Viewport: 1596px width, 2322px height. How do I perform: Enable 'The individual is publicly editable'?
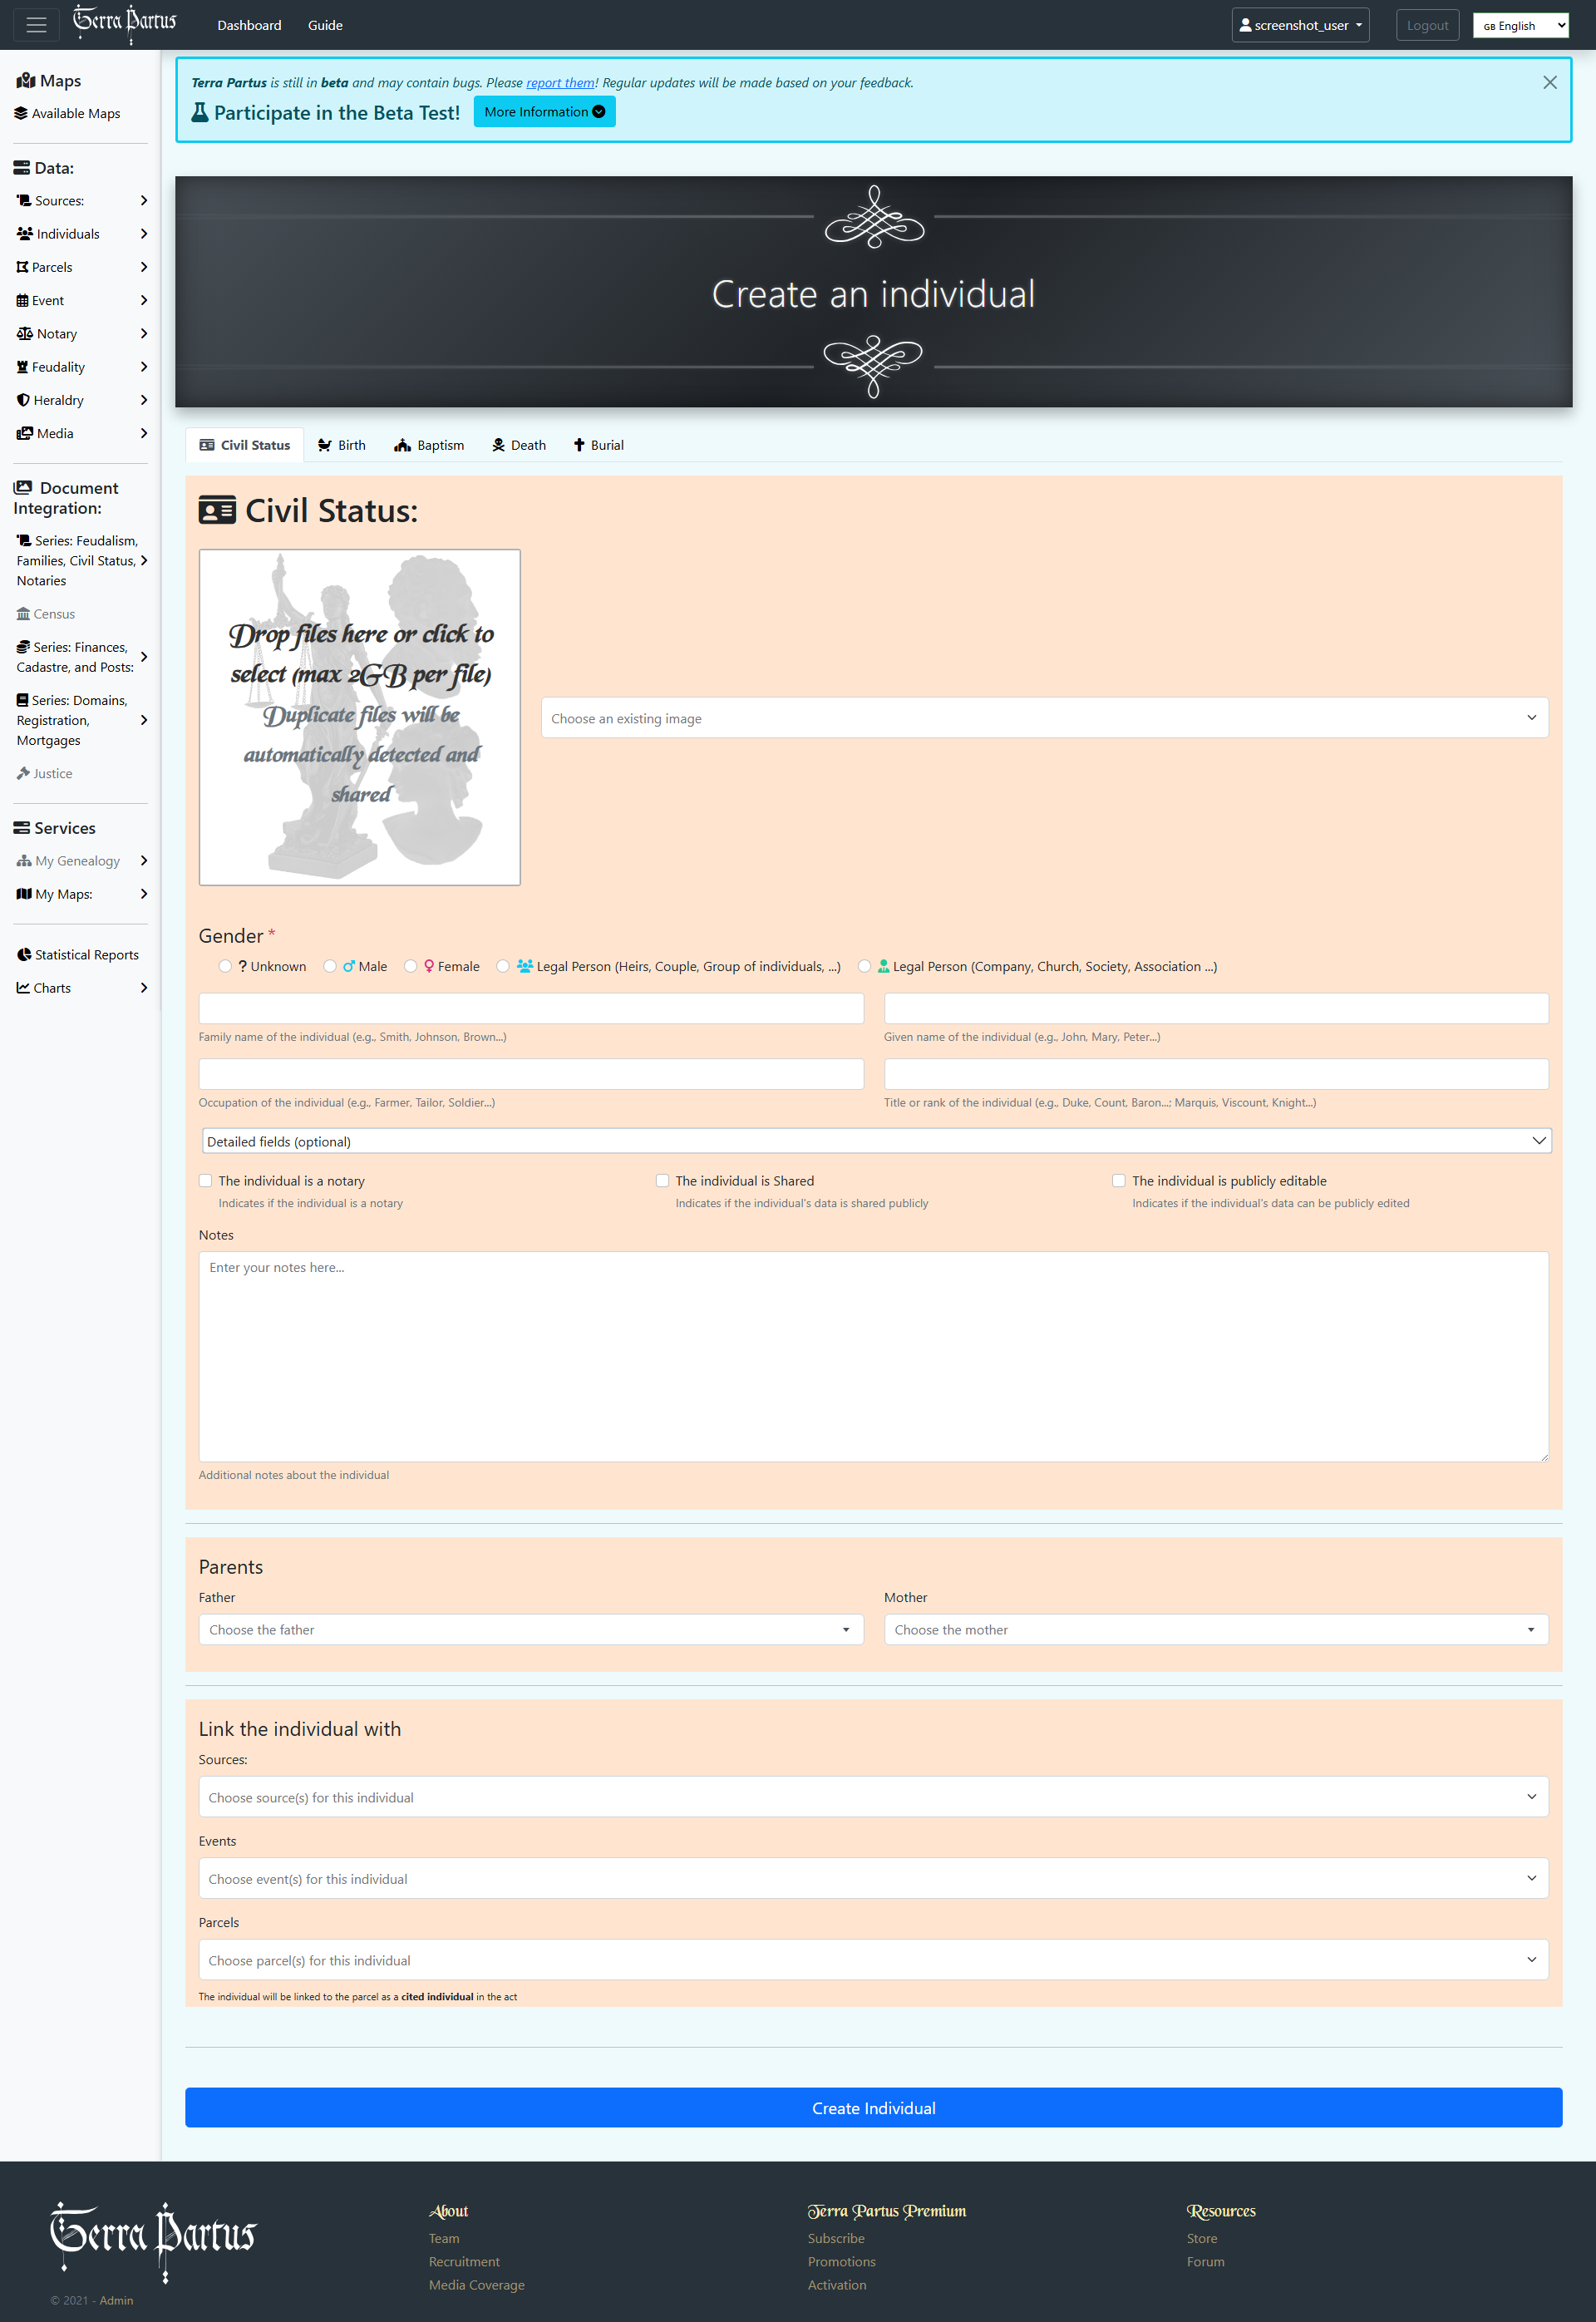tap(1119, 1181)
